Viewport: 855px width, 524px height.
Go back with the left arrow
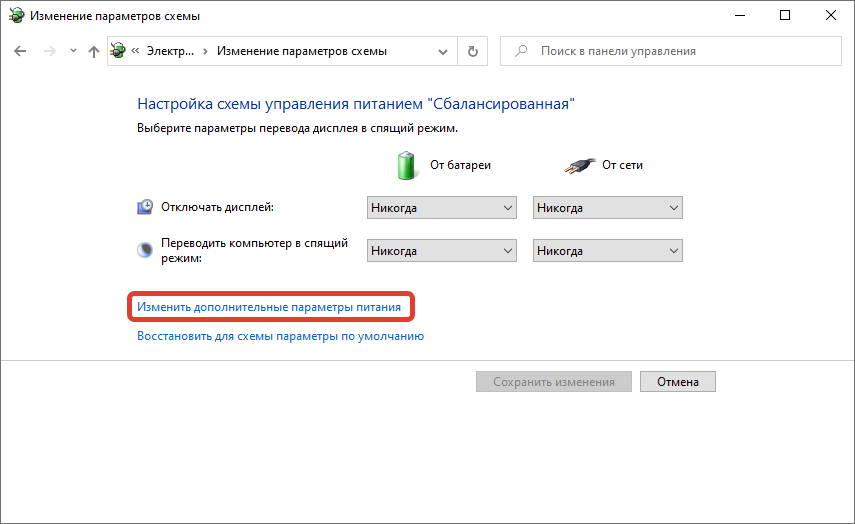click(20, 51)
